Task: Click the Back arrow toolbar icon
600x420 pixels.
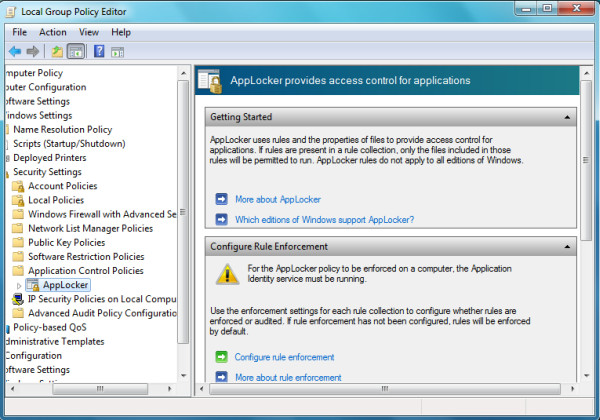Action: tap(15, 51)
